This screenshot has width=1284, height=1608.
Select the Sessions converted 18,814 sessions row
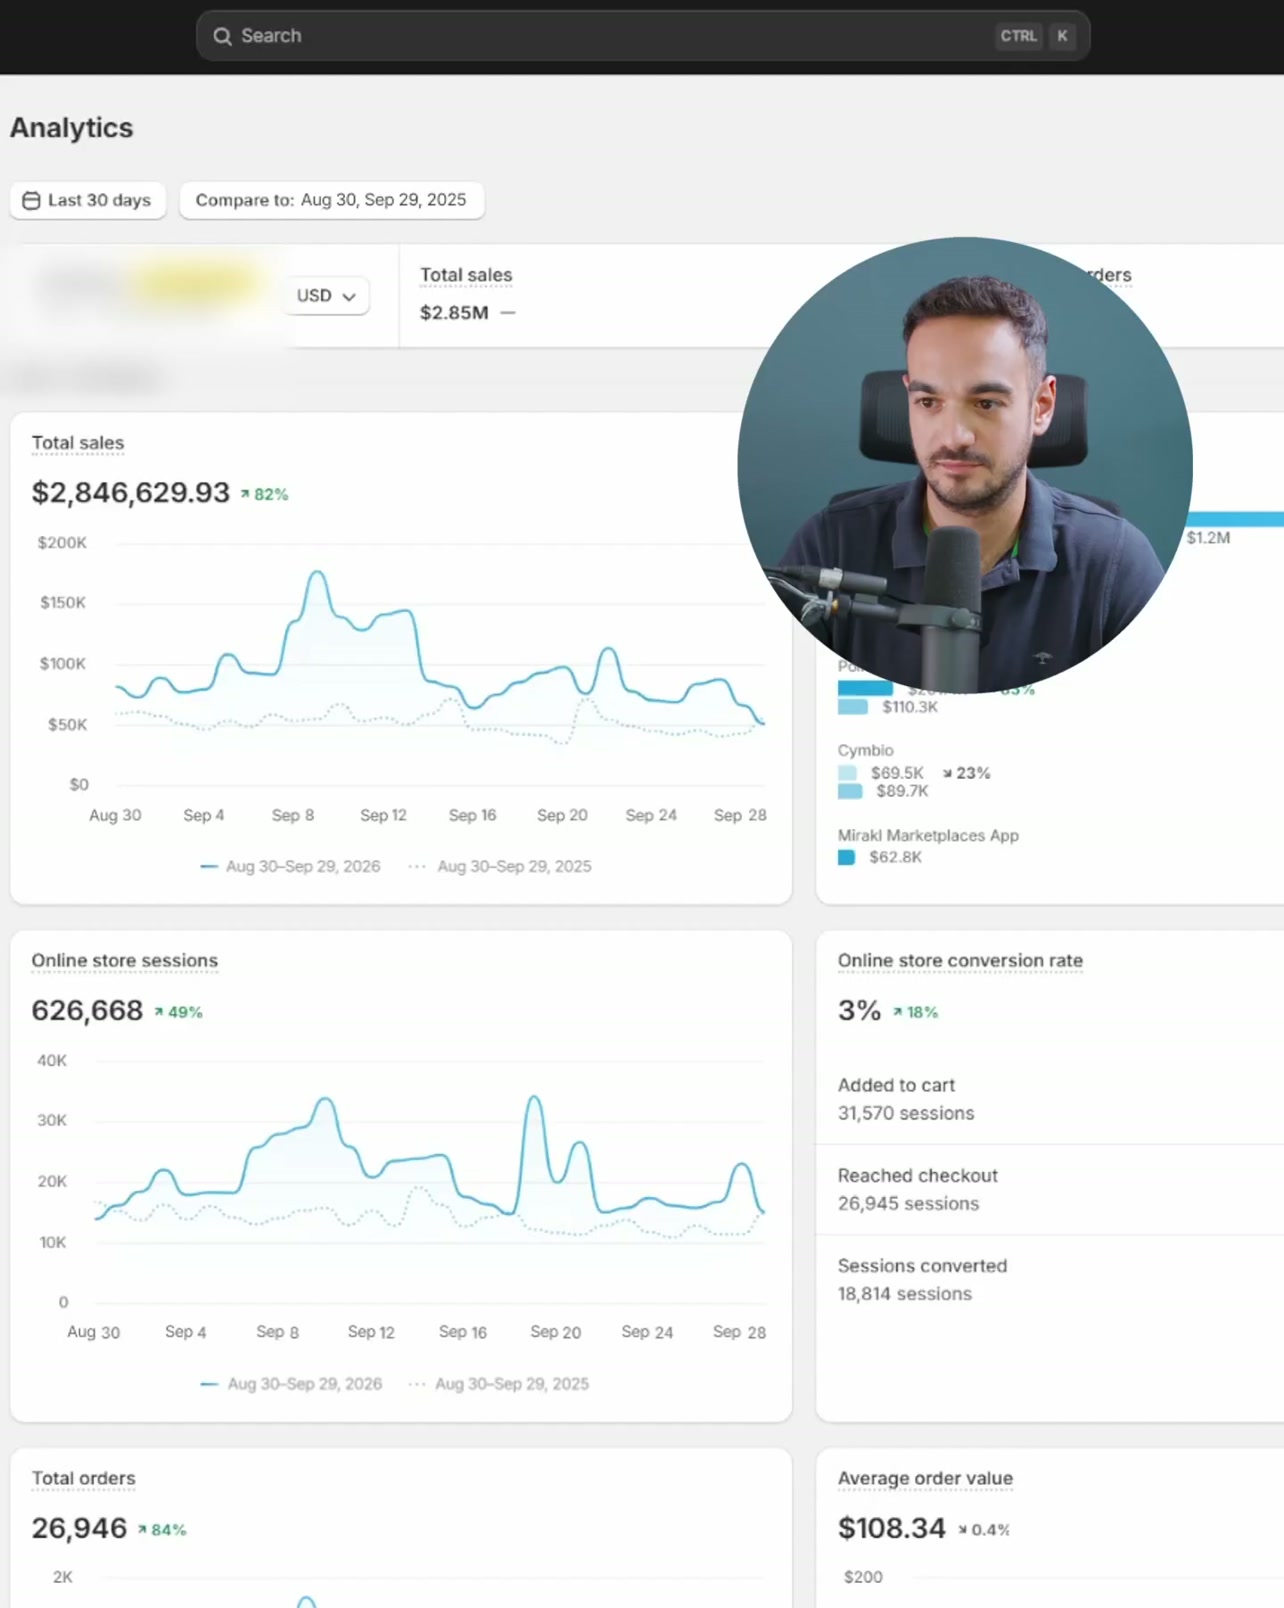coord(1050,1279)
